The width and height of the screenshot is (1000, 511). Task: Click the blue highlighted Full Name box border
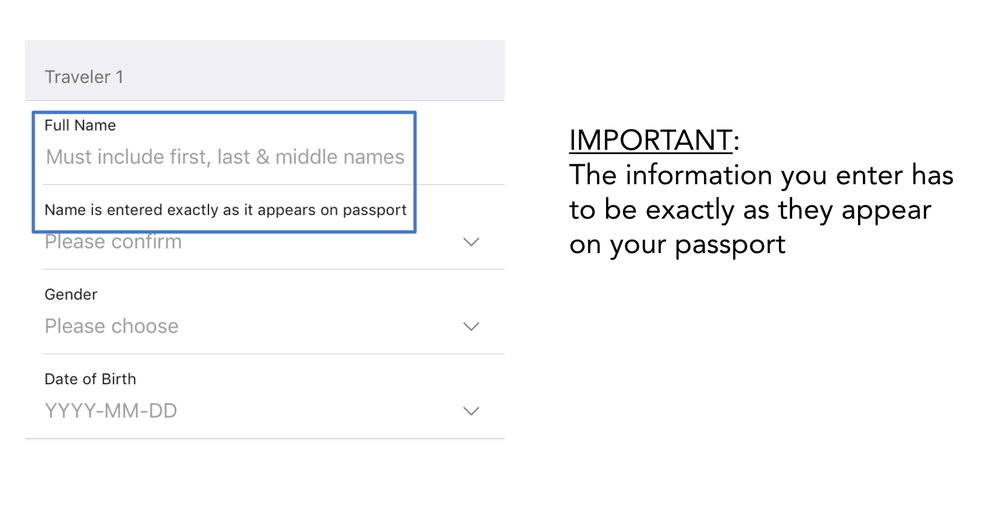414,172
